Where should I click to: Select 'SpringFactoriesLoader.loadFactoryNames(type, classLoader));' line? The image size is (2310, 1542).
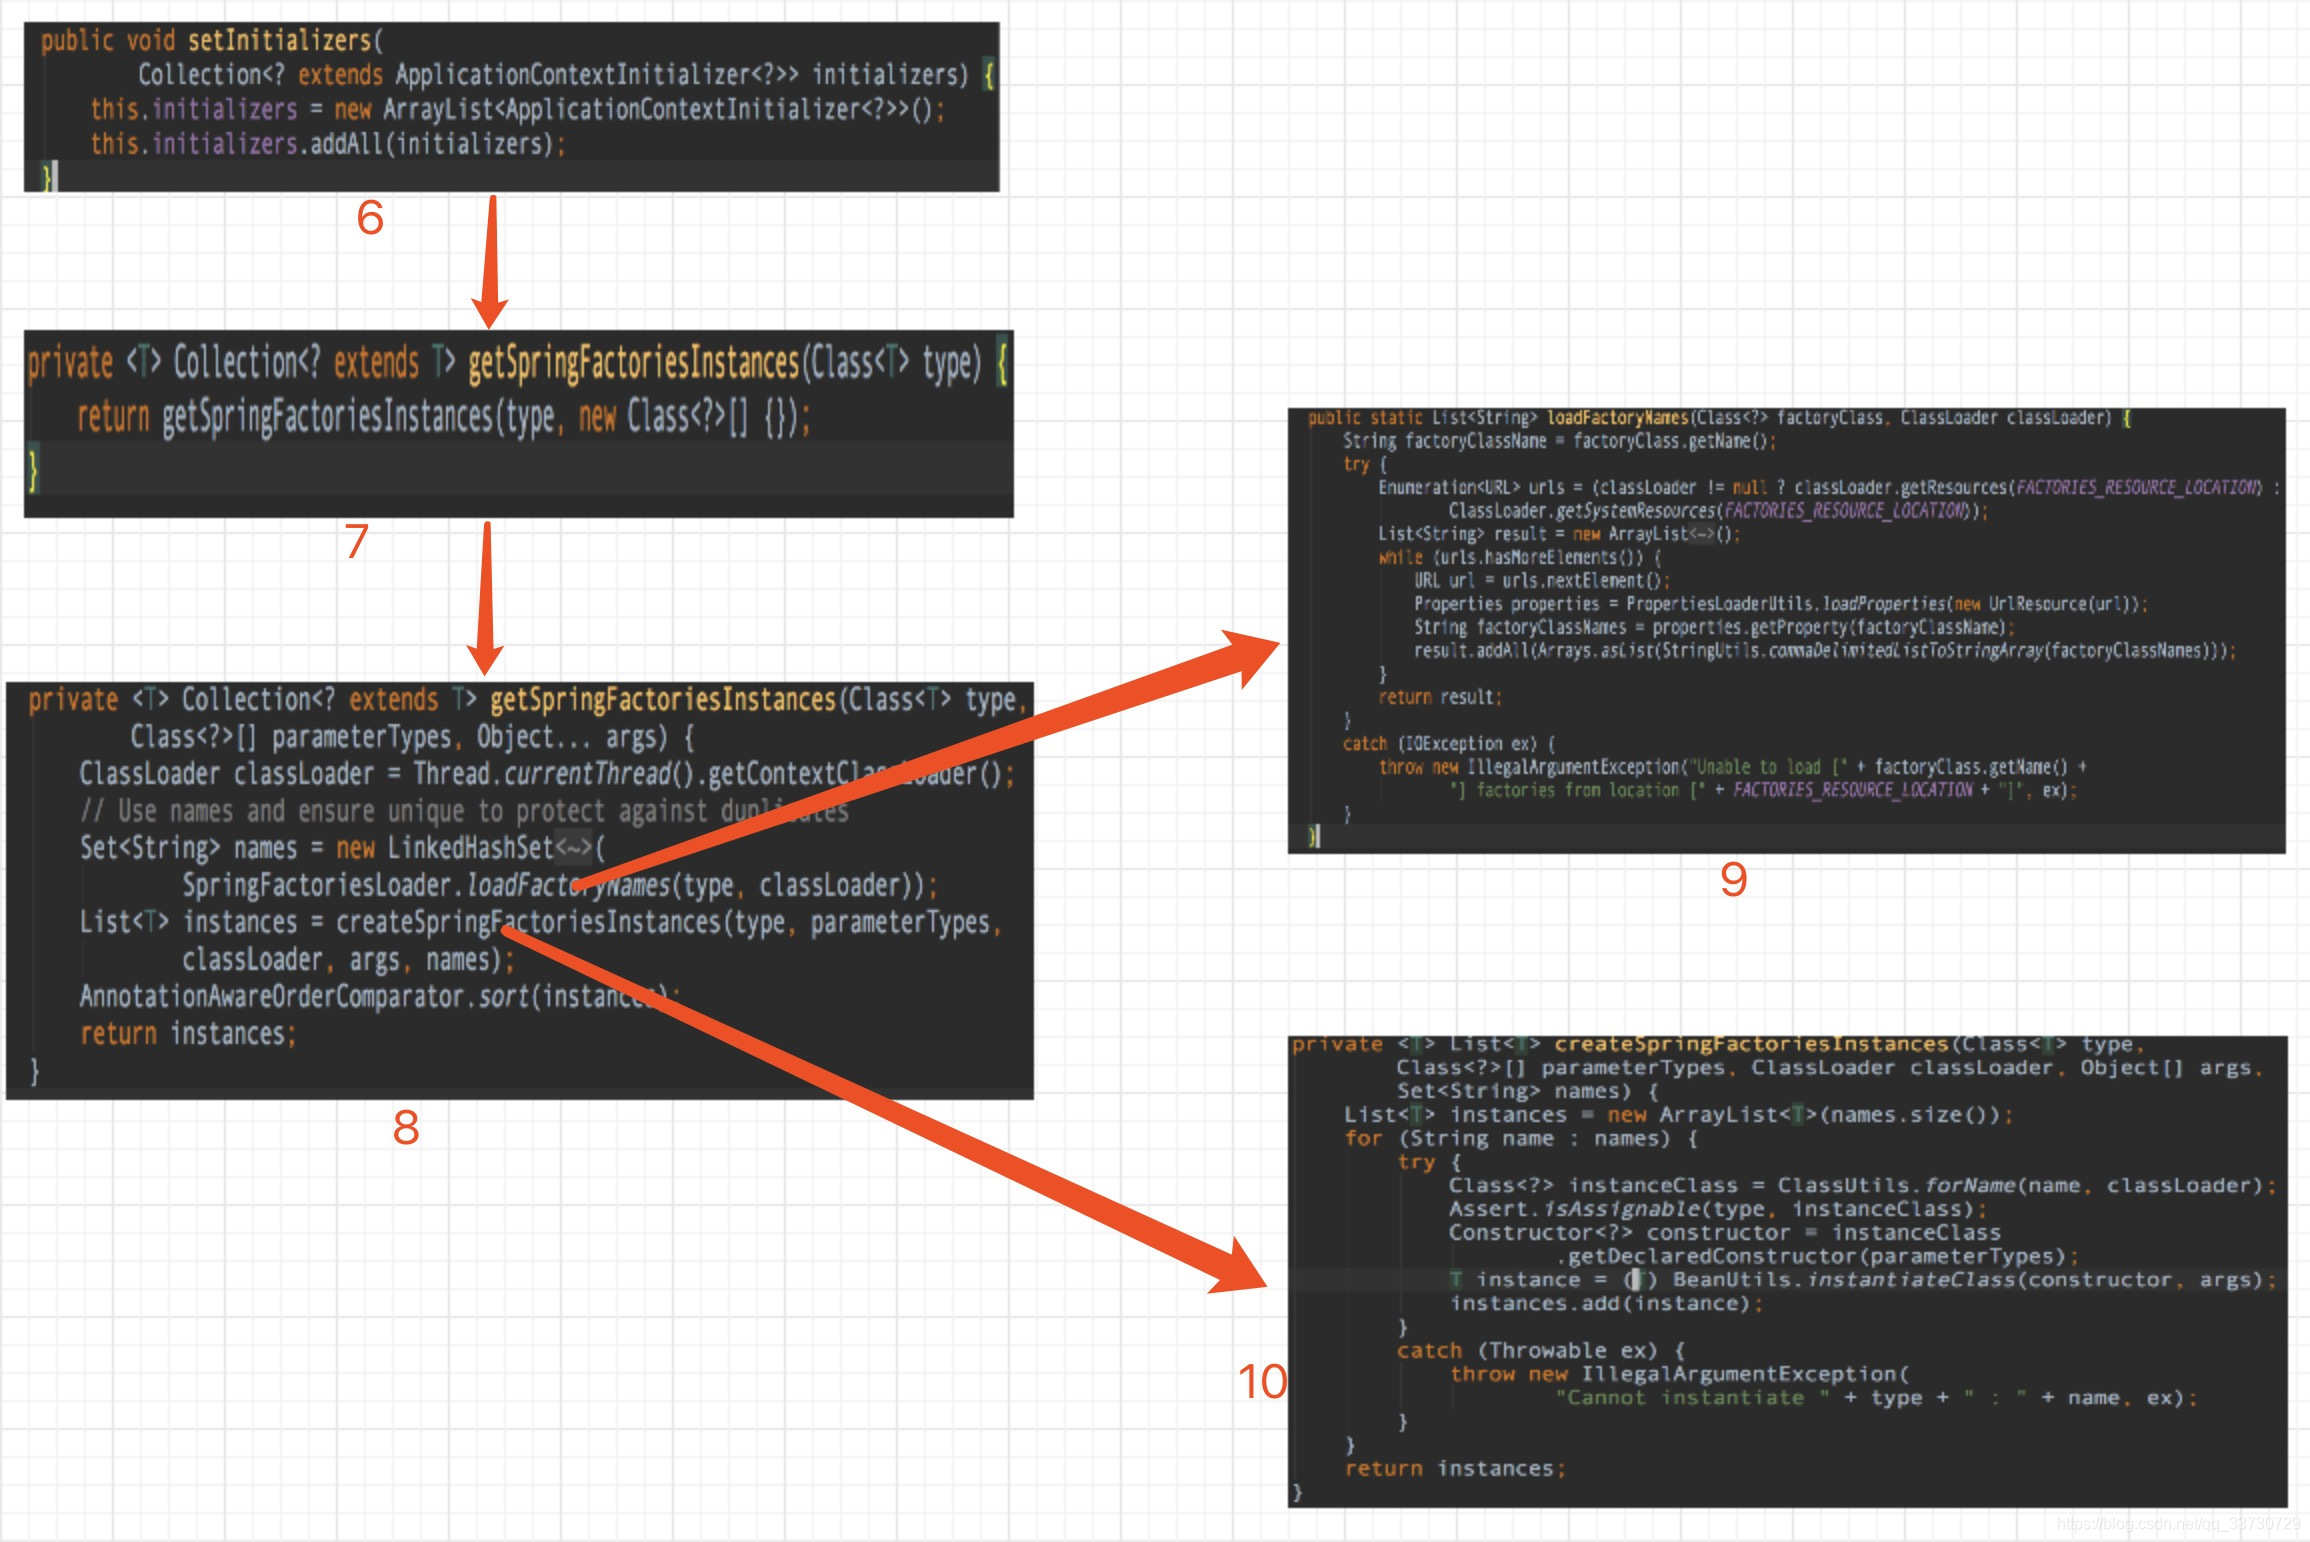[x=560, y=885]
